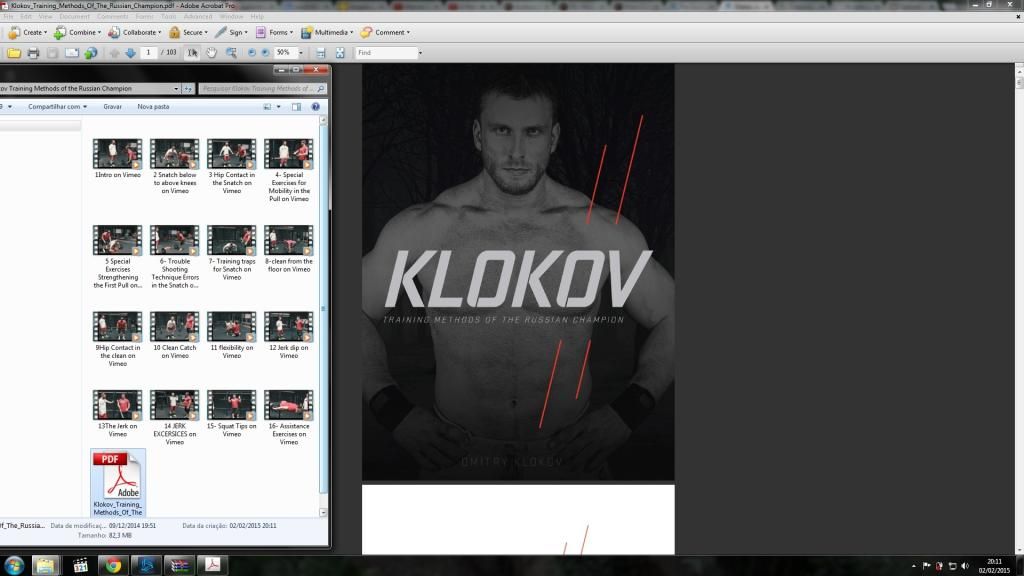Click the Print icon in Acrobat
Viewport: 1024px width, 576px height.
pos(33,53)
